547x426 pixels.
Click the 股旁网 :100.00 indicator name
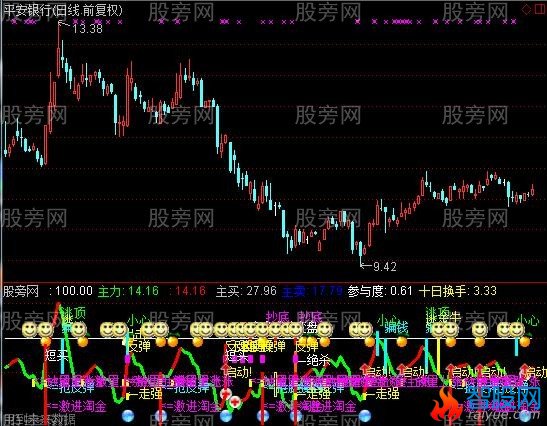tap(48, 291)
